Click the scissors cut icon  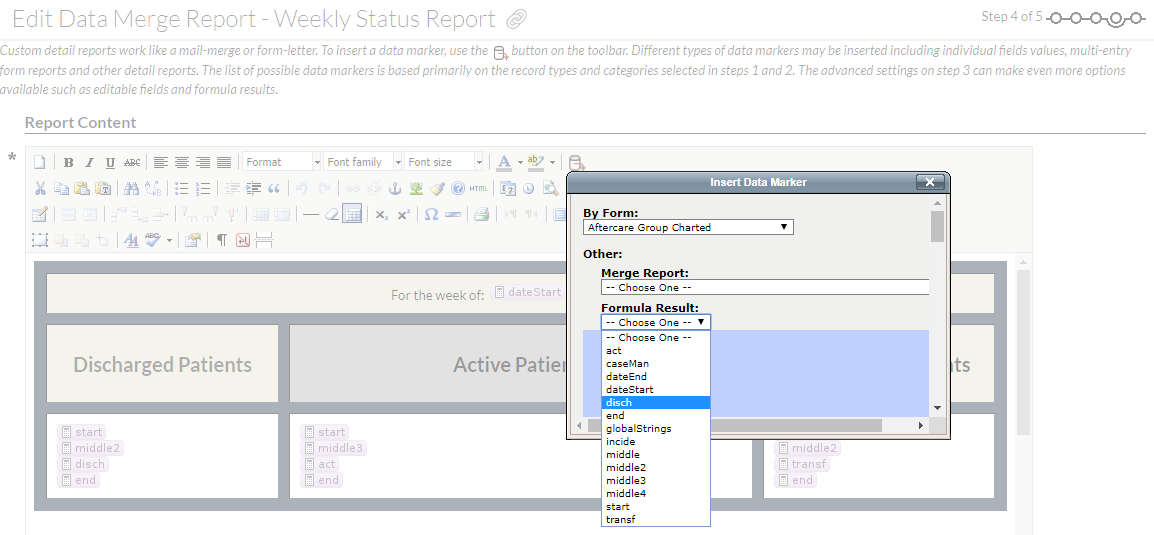40,188
